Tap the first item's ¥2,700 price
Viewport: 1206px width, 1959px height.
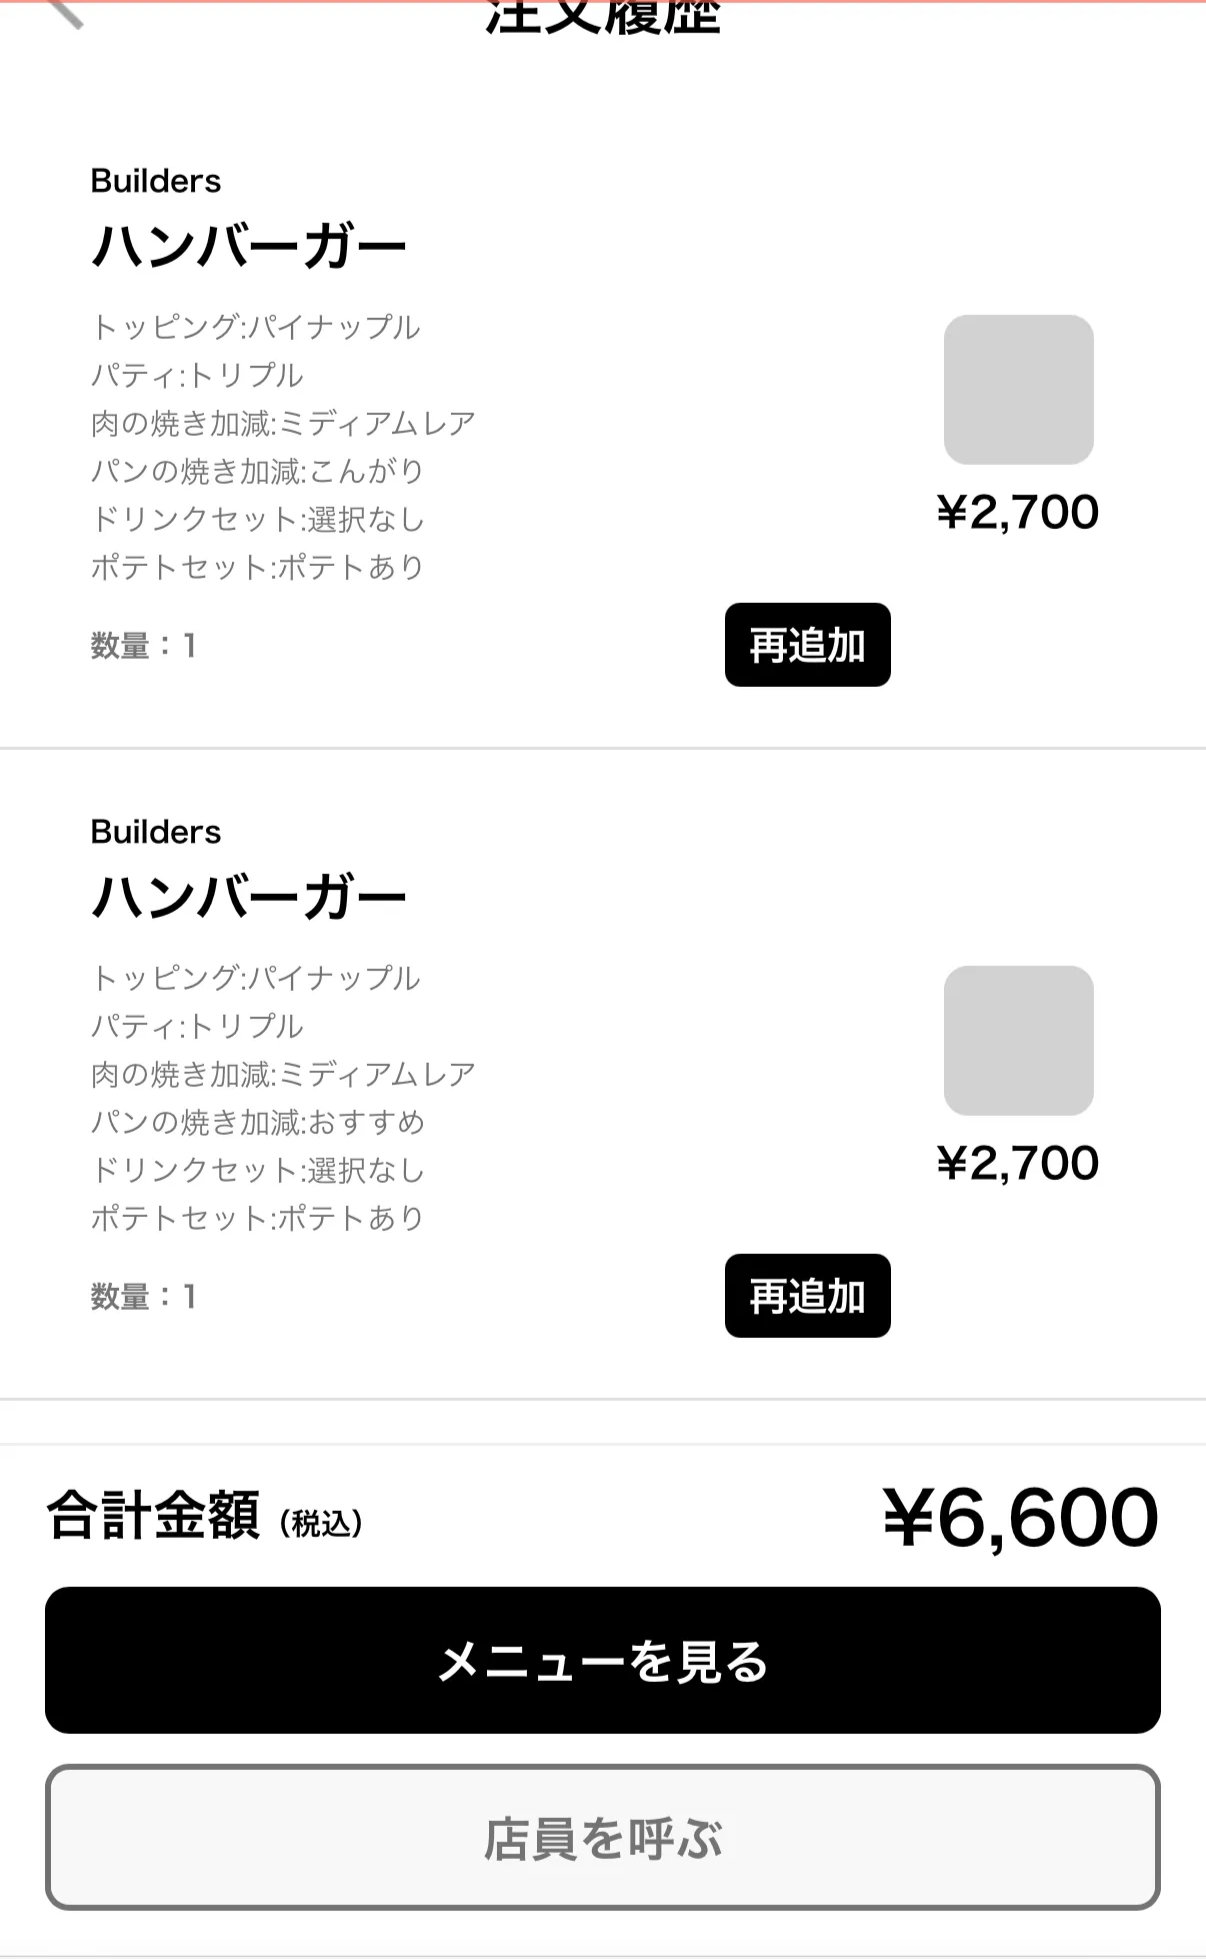tap(1018, 513)
